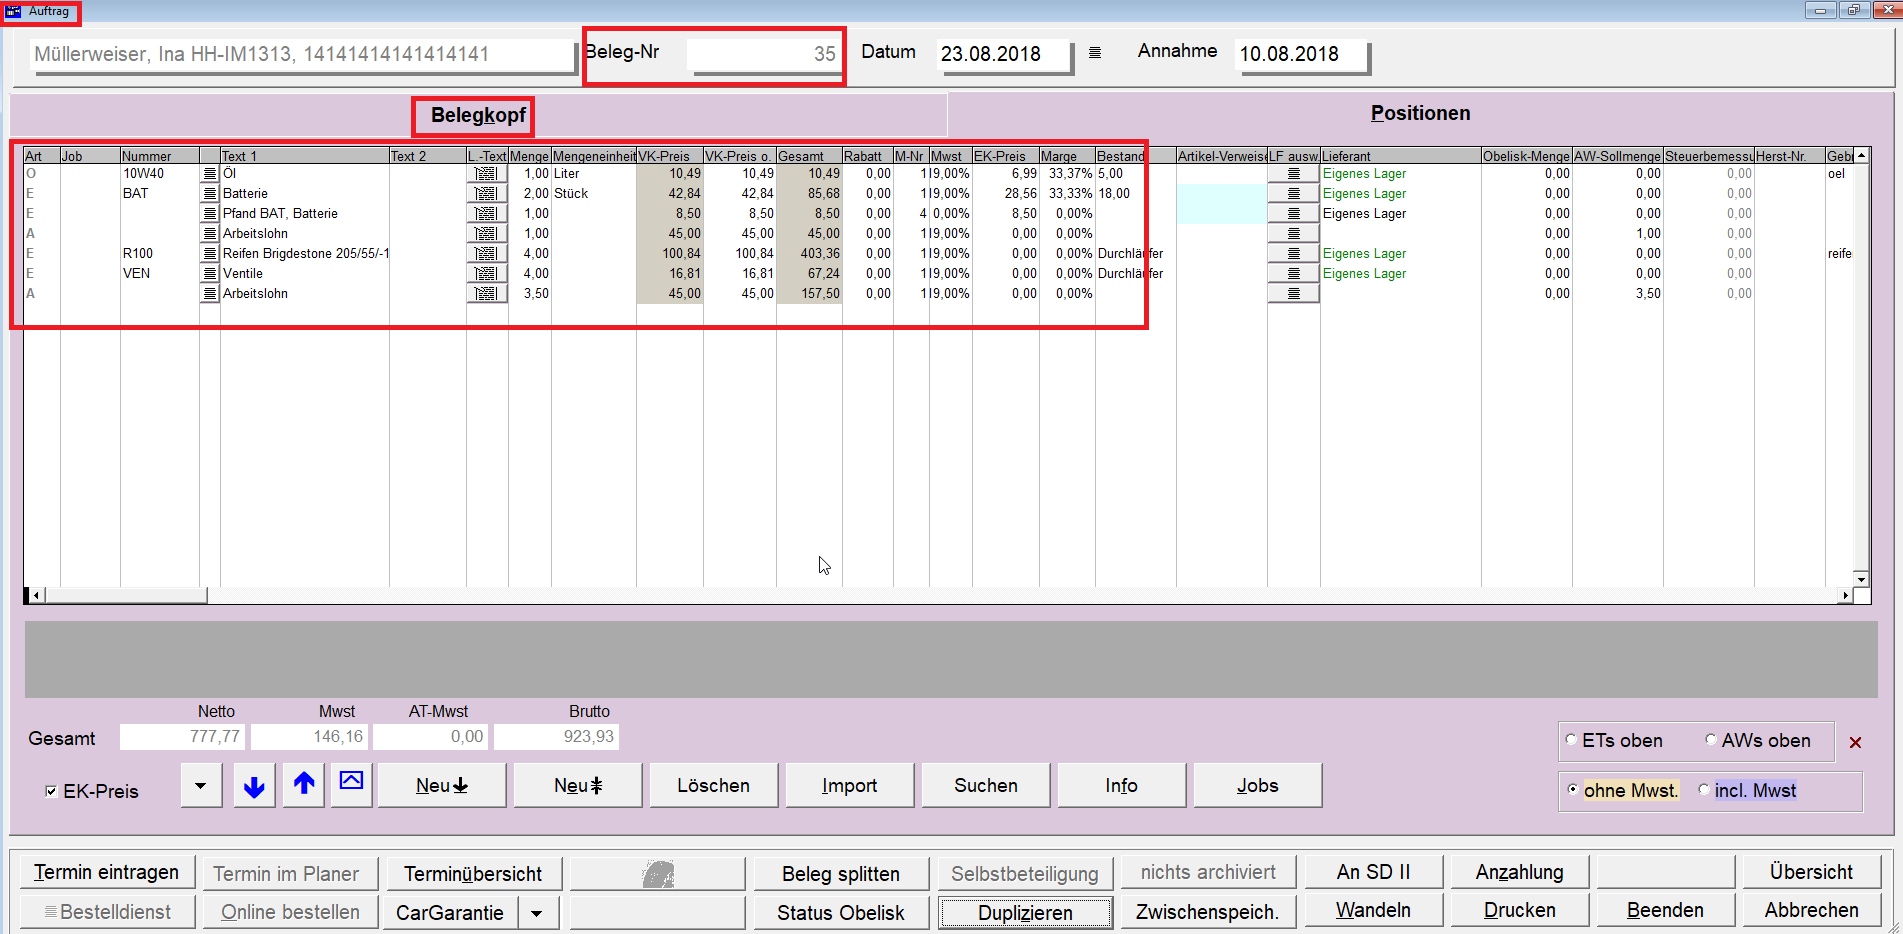
Task: Click the Annahme date field 10.08.2018
Action: tap(1302, 54)
